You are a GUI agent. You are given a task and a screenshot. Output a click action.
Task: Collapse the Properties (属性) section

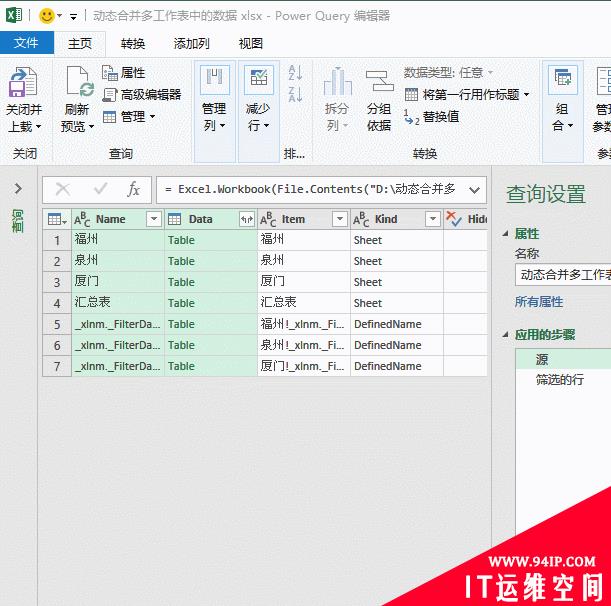tap(506, 234)
